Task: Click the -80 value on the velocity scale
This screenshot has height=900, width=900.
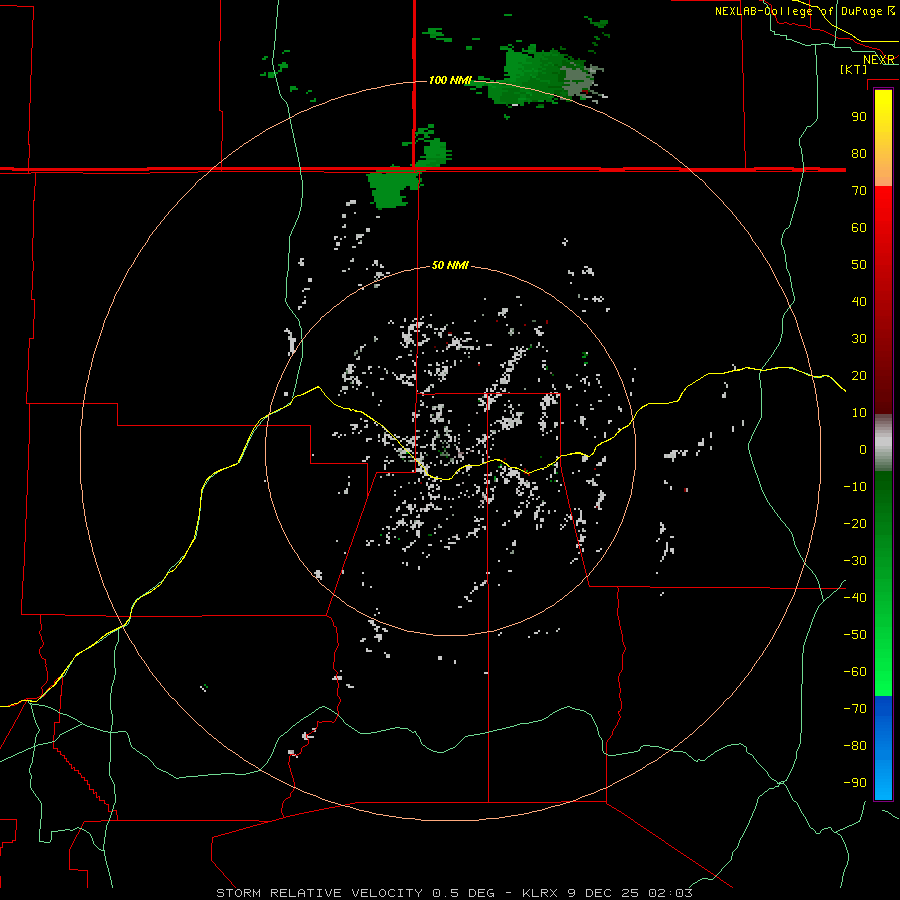Action: pos(855,746)
